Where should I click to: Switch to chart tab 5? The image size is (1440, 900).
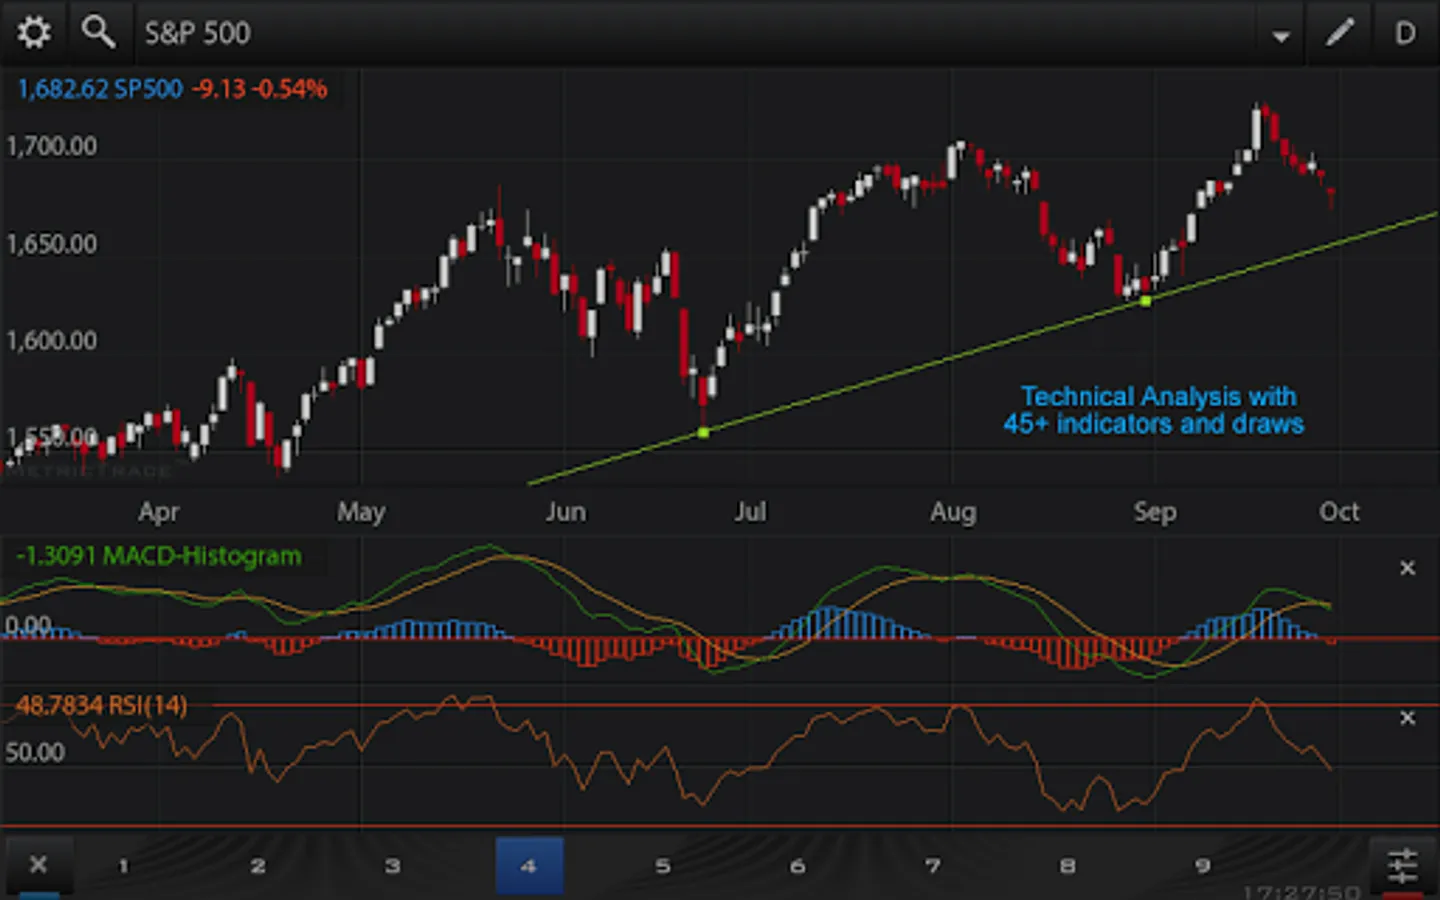coord(663,866)
